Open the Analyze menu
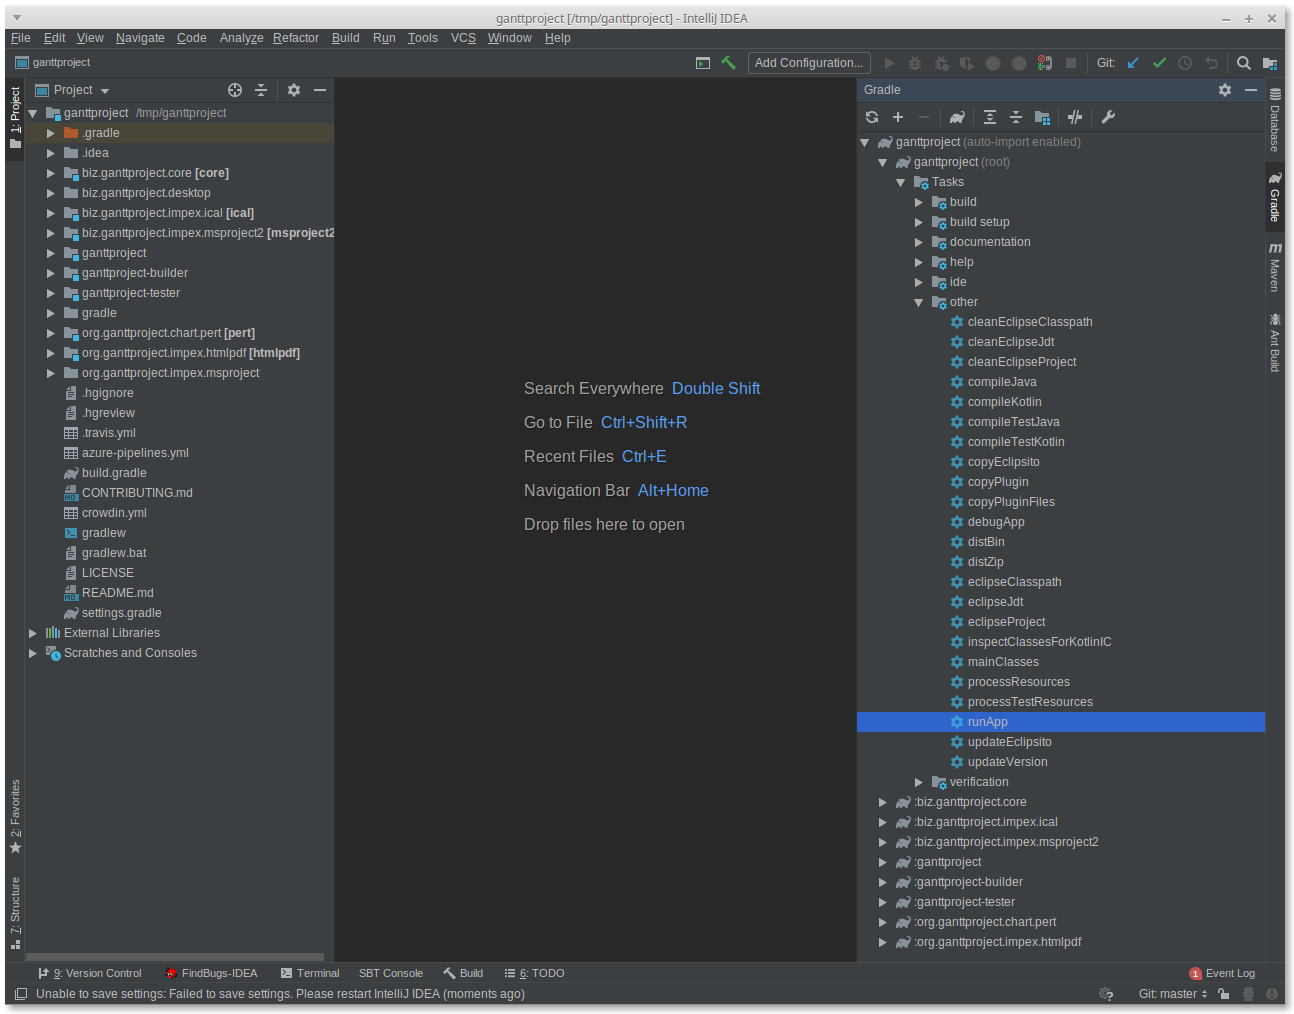Viewport: 1294px width, 1014px height. (x=242, y=38)
